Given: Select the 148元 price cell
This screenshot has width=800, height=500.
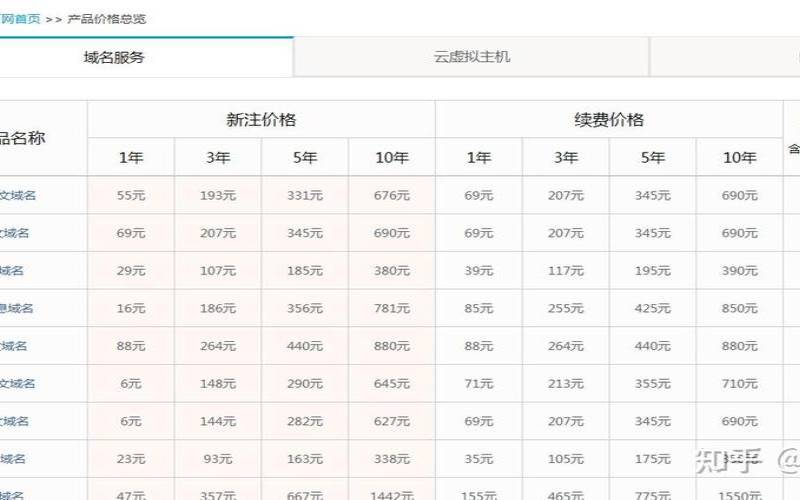Looking at the screenshot, I should (x=218, y=384).
